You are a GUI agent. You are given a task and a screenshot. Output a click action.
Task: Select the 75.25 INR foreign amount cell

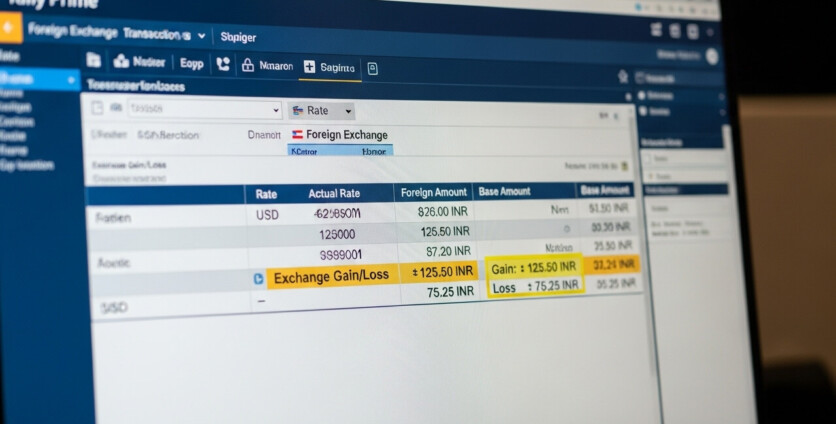[x=451, y=292]
